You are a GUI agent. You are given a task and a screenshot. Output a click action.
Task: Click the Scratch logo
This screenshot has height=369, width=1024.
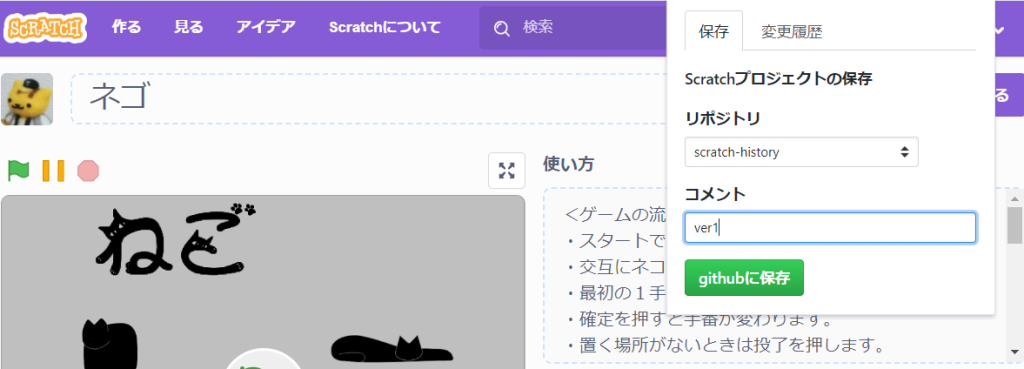tap(45, 28)
